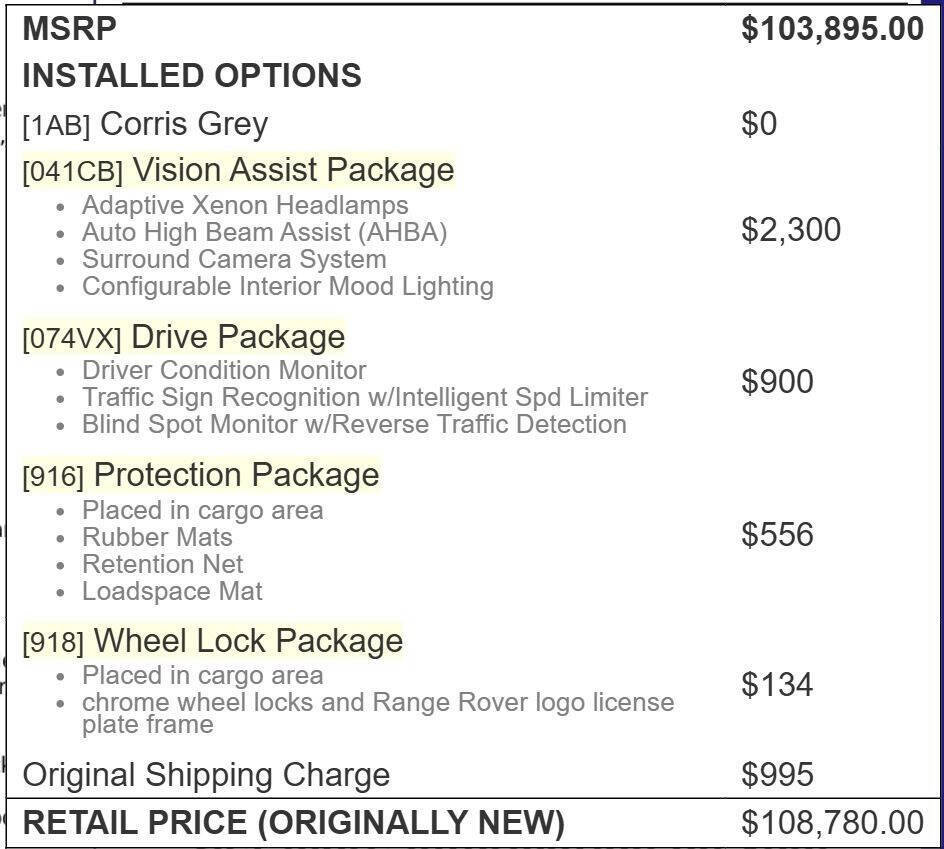Screen dimensions: 944x849
Task: Click the retail price total $108,780.00
Action: tap(832, 823)
